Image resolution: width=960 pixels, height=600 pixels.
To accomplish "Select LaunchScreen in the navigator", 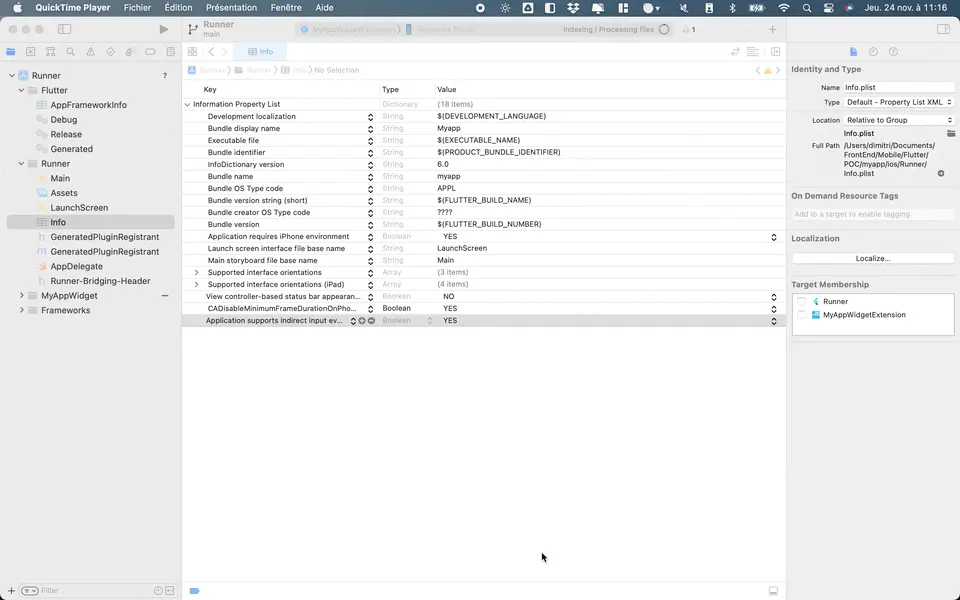I will coord(79,208).
